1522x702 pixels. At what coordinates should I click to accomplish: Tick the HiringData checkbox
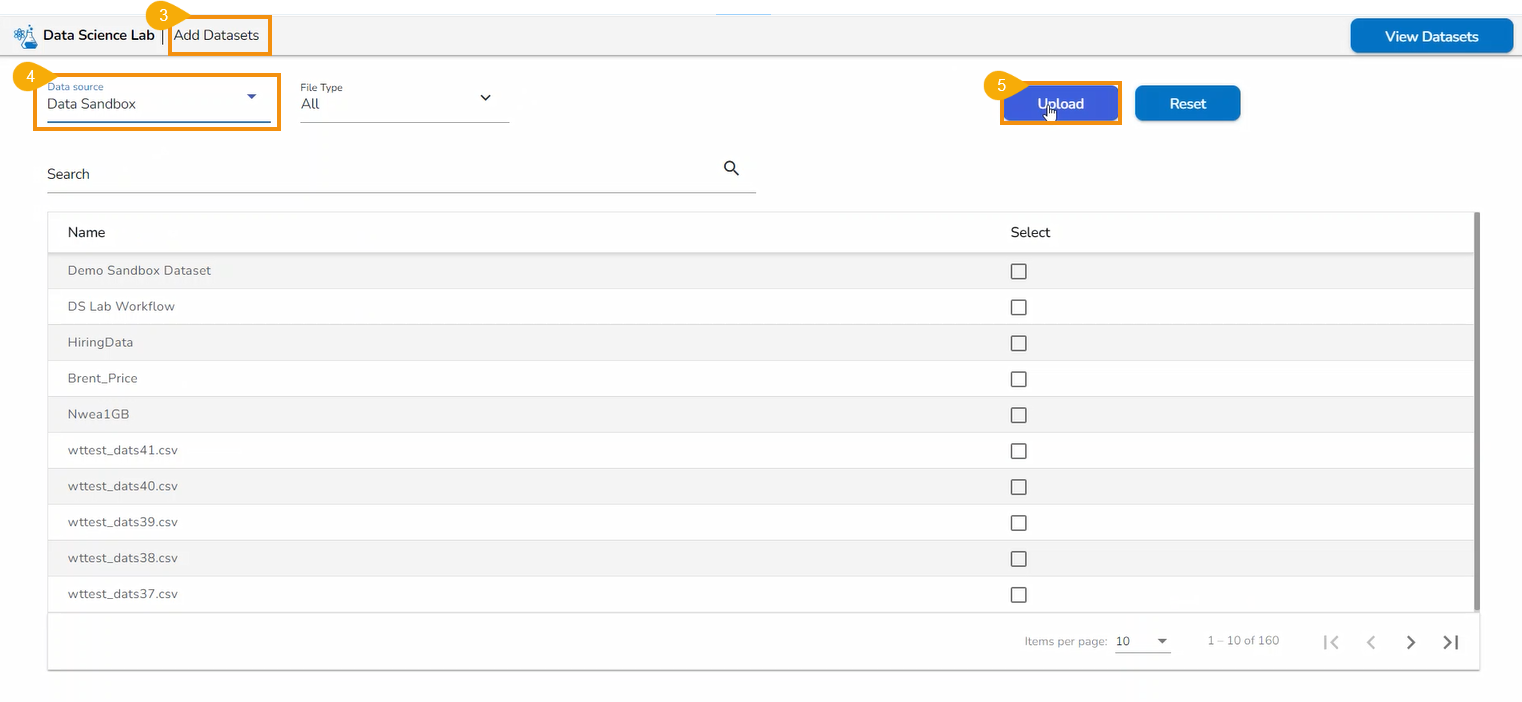(1018, 343)
